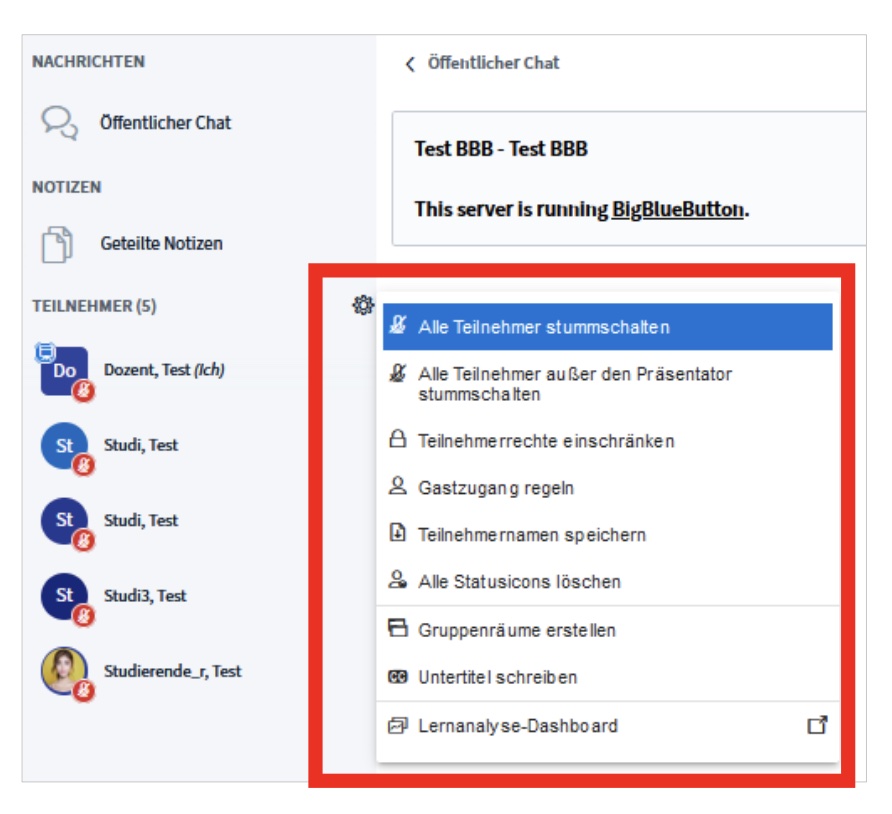Image resolution: width=892 pixels, height=814 pixels.
Task: Choose Alle Statusicons löschen
Action: (x=519, y=582)
